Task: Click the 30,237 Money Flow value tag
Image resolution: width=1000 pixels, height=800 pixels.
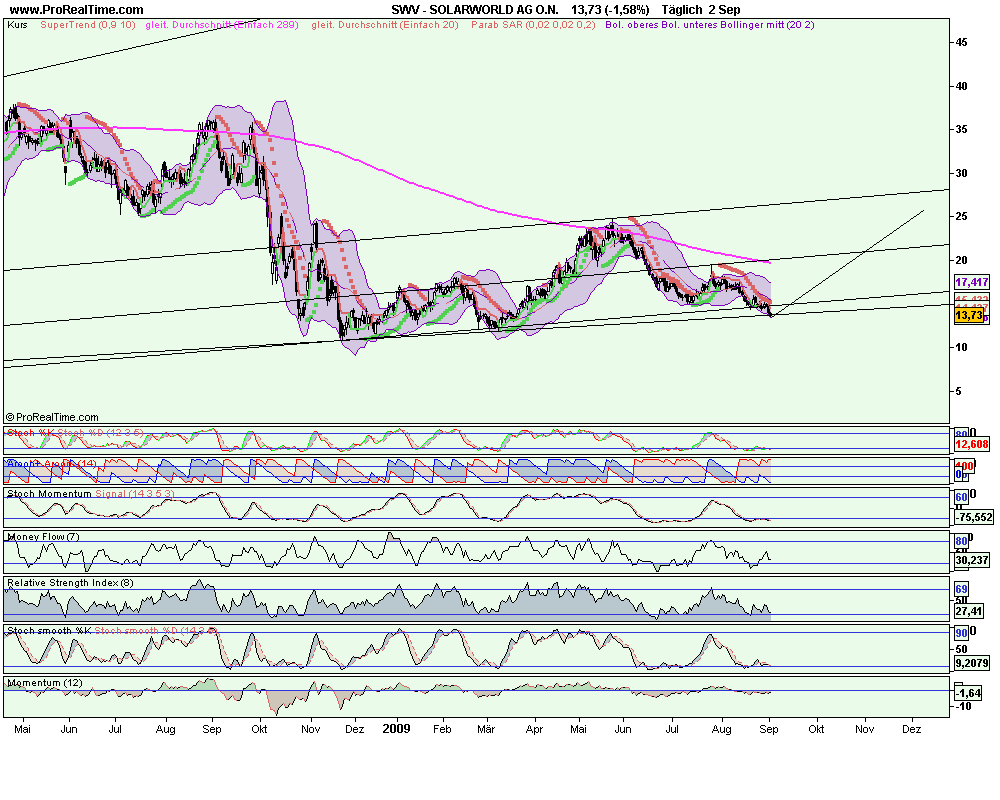Action: tap(972, 560)
